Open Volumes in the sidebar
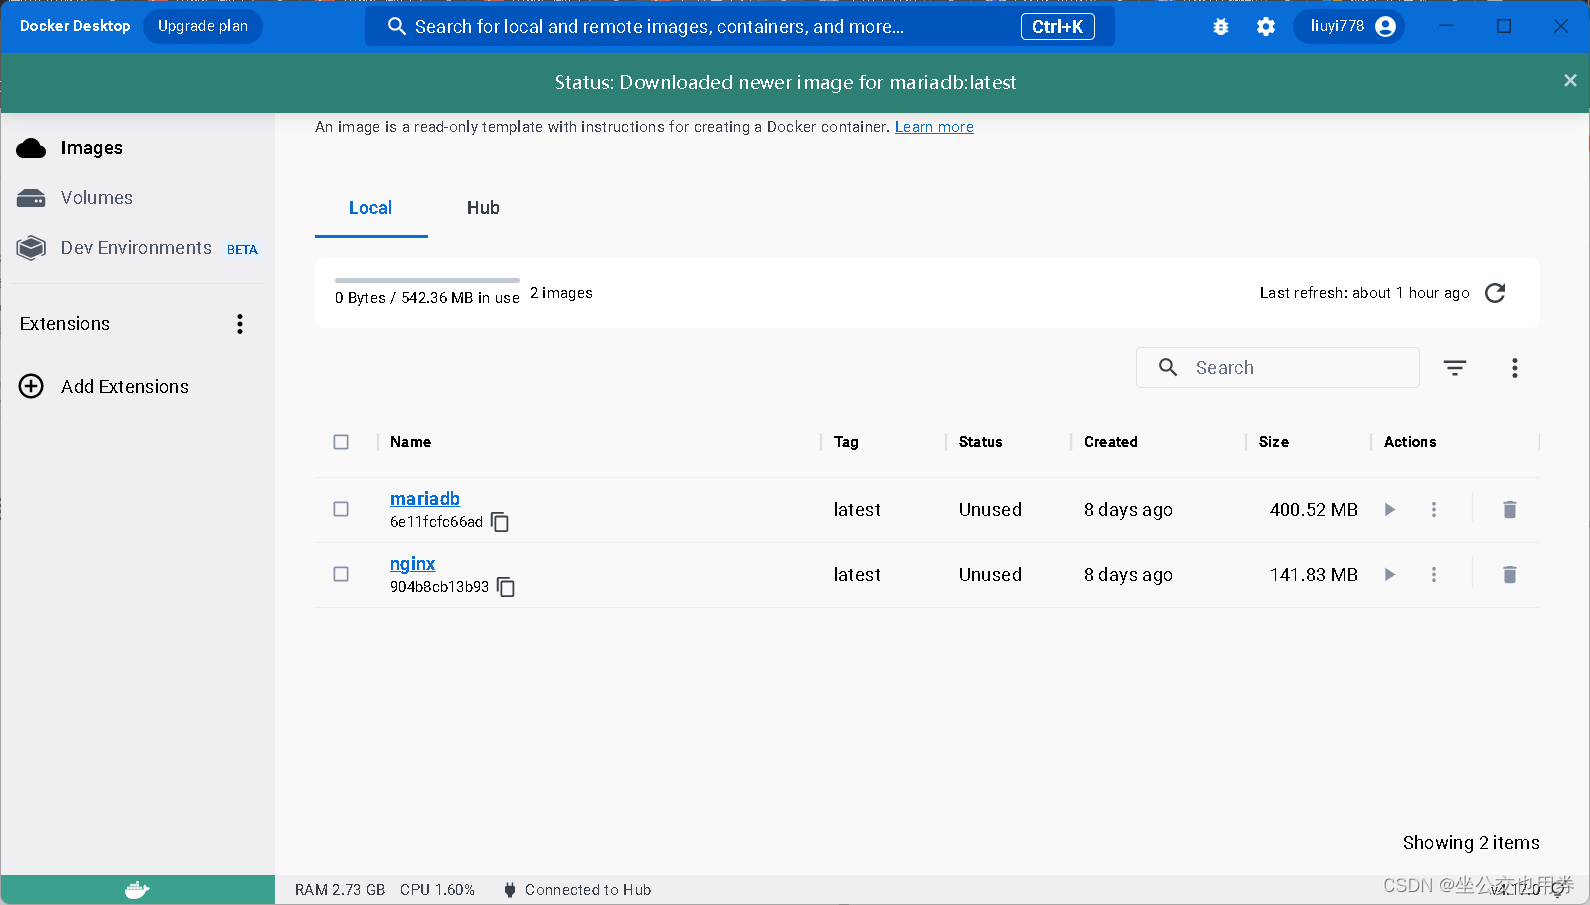This screenshot has width=1590, height=905. click(96, 198)
